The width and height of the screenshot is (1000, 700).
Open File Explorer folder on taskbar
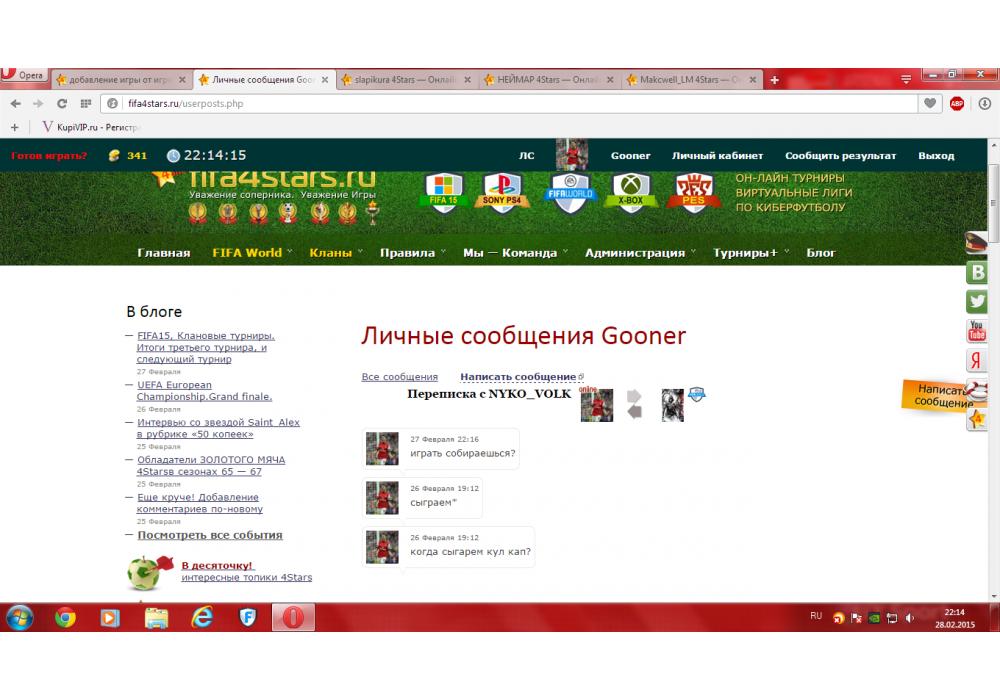(x=156, y=617)
